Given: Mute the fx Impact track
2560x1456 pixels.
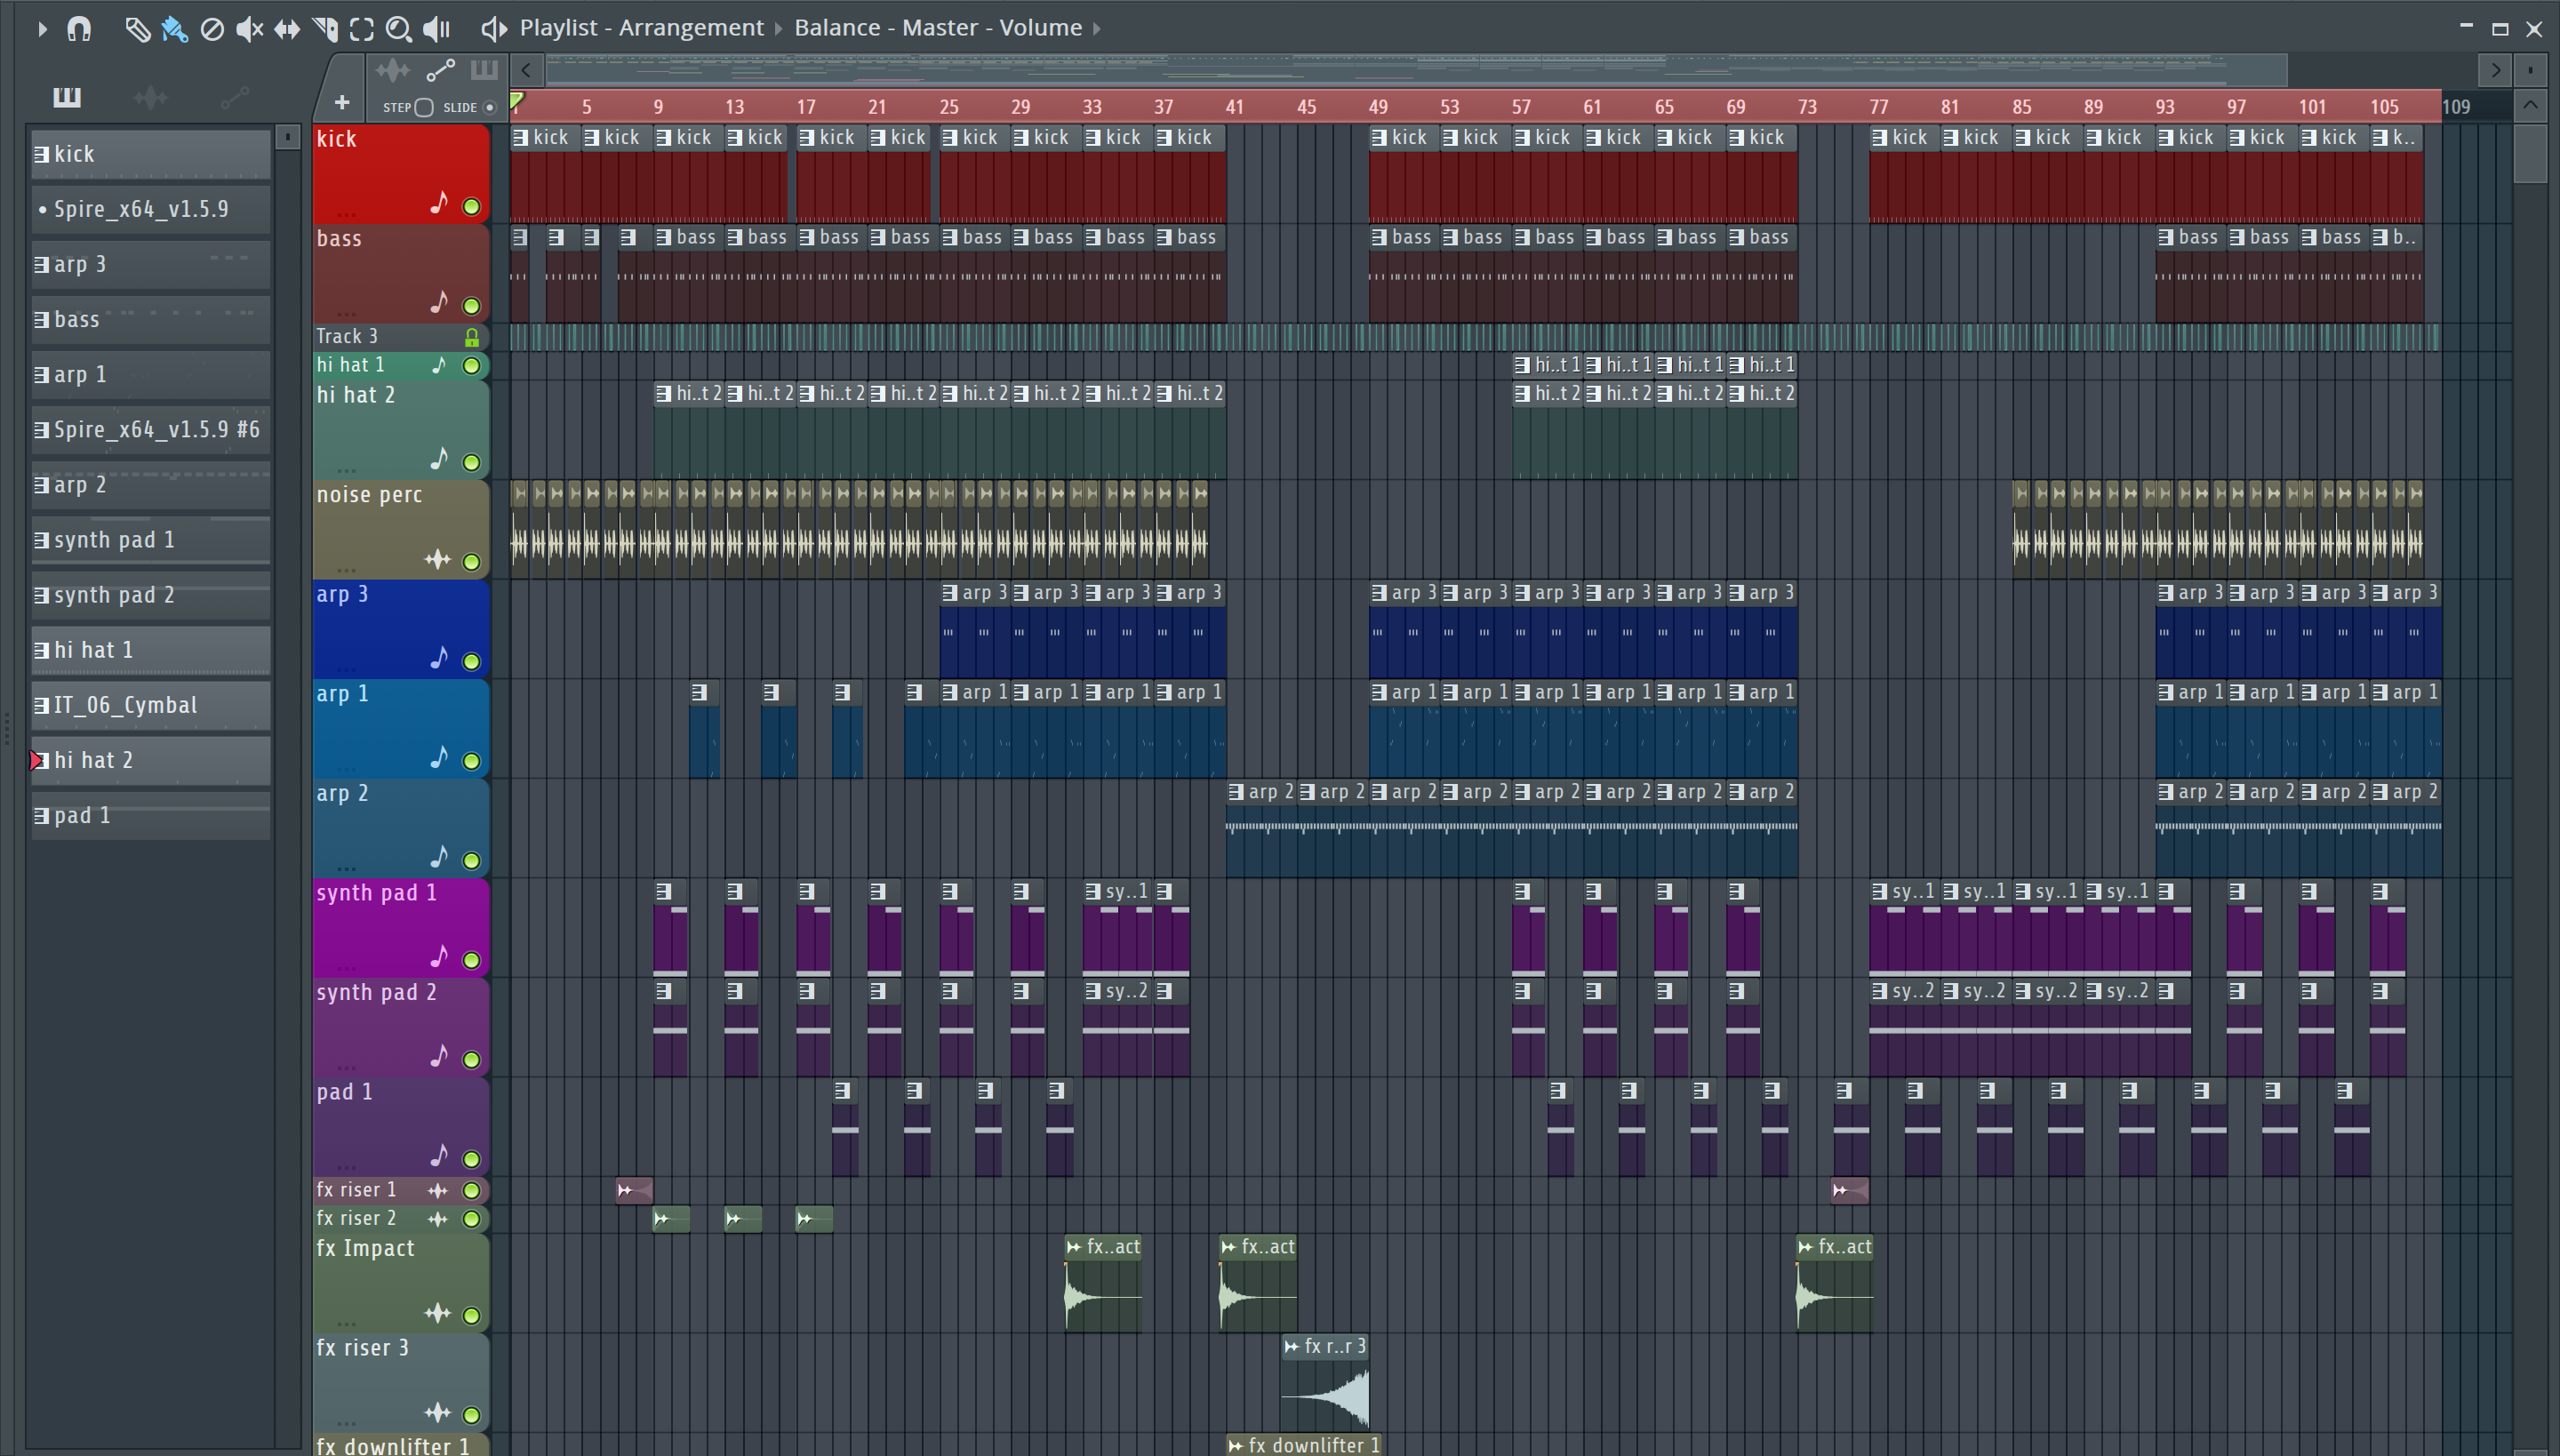Looking at the screenshot, I should point(471,1315).
